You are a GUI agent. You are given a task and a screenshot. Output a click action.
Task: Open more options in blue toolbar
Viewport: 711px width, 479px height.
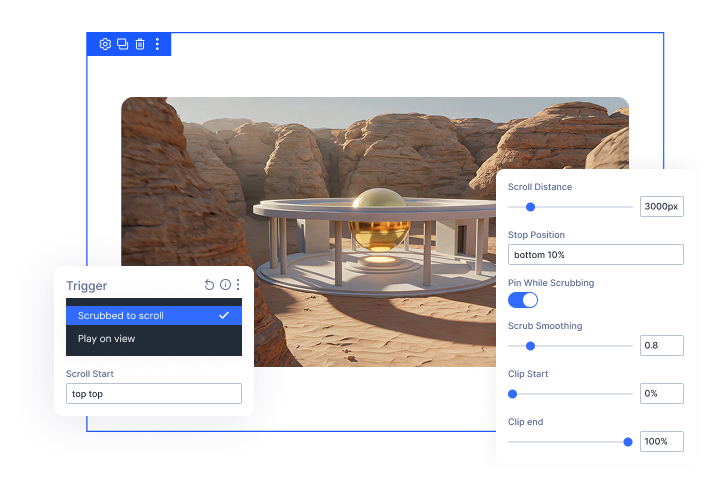point(157,44)
